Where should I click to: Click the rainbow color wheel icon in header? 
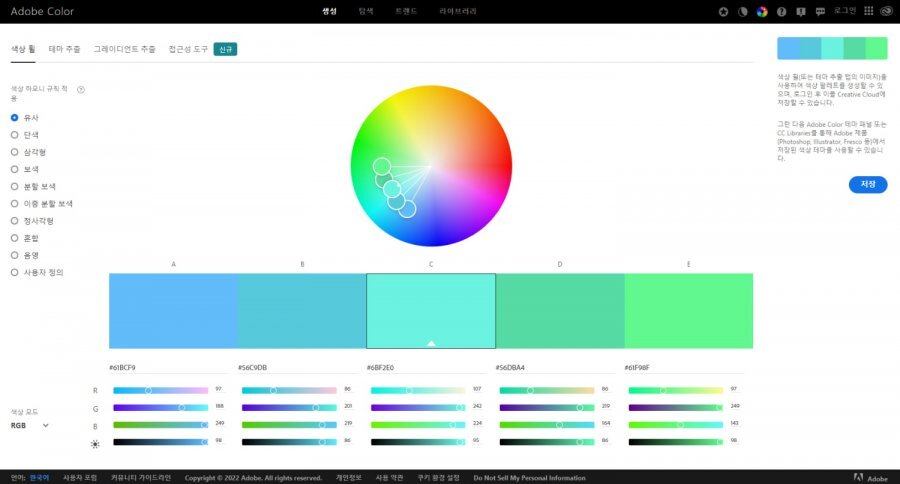pos(762,11)
